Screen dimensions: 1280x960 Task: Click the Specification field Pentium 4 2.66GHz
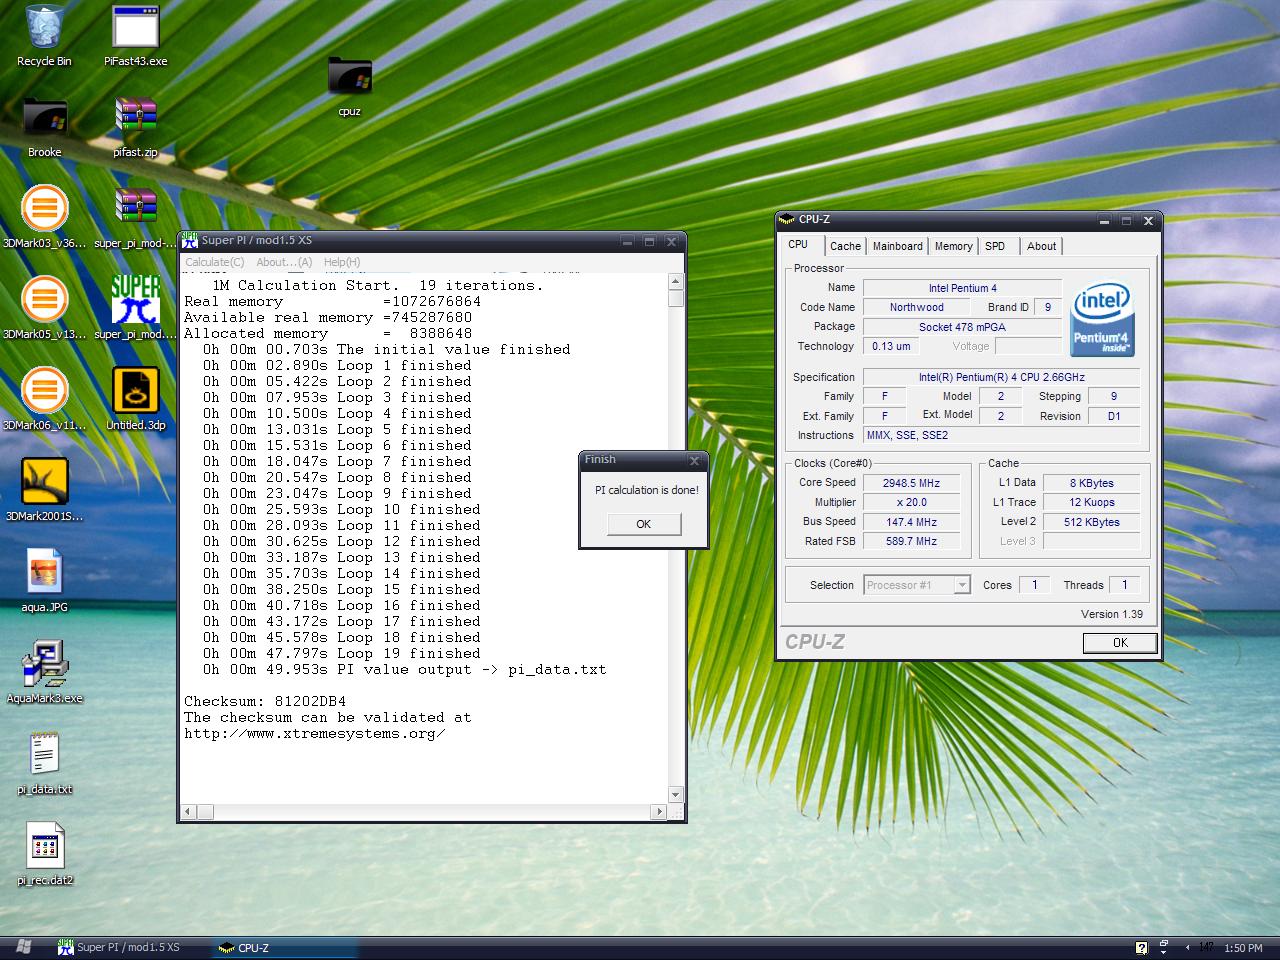point(1002,377)
